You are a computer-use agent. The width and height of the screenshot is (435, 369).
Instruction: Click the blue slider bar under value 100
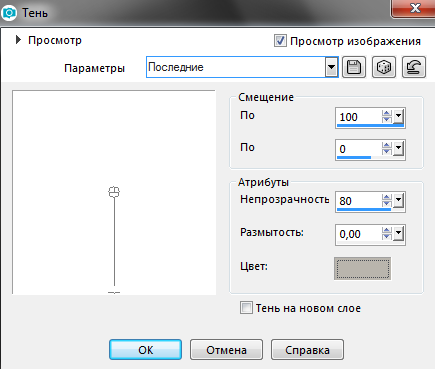(370, 126)
